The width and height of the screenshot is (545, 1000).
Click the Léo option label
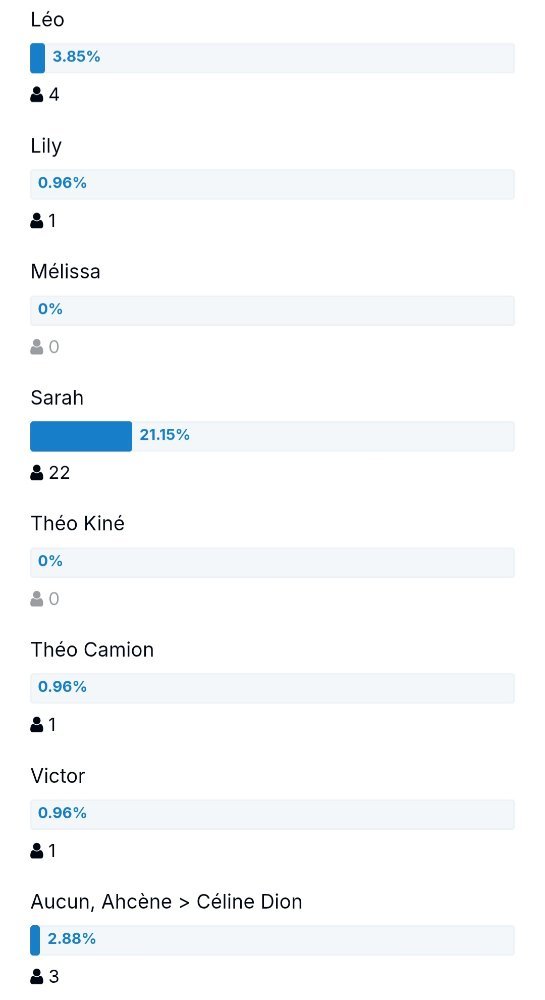click(47, 20)
